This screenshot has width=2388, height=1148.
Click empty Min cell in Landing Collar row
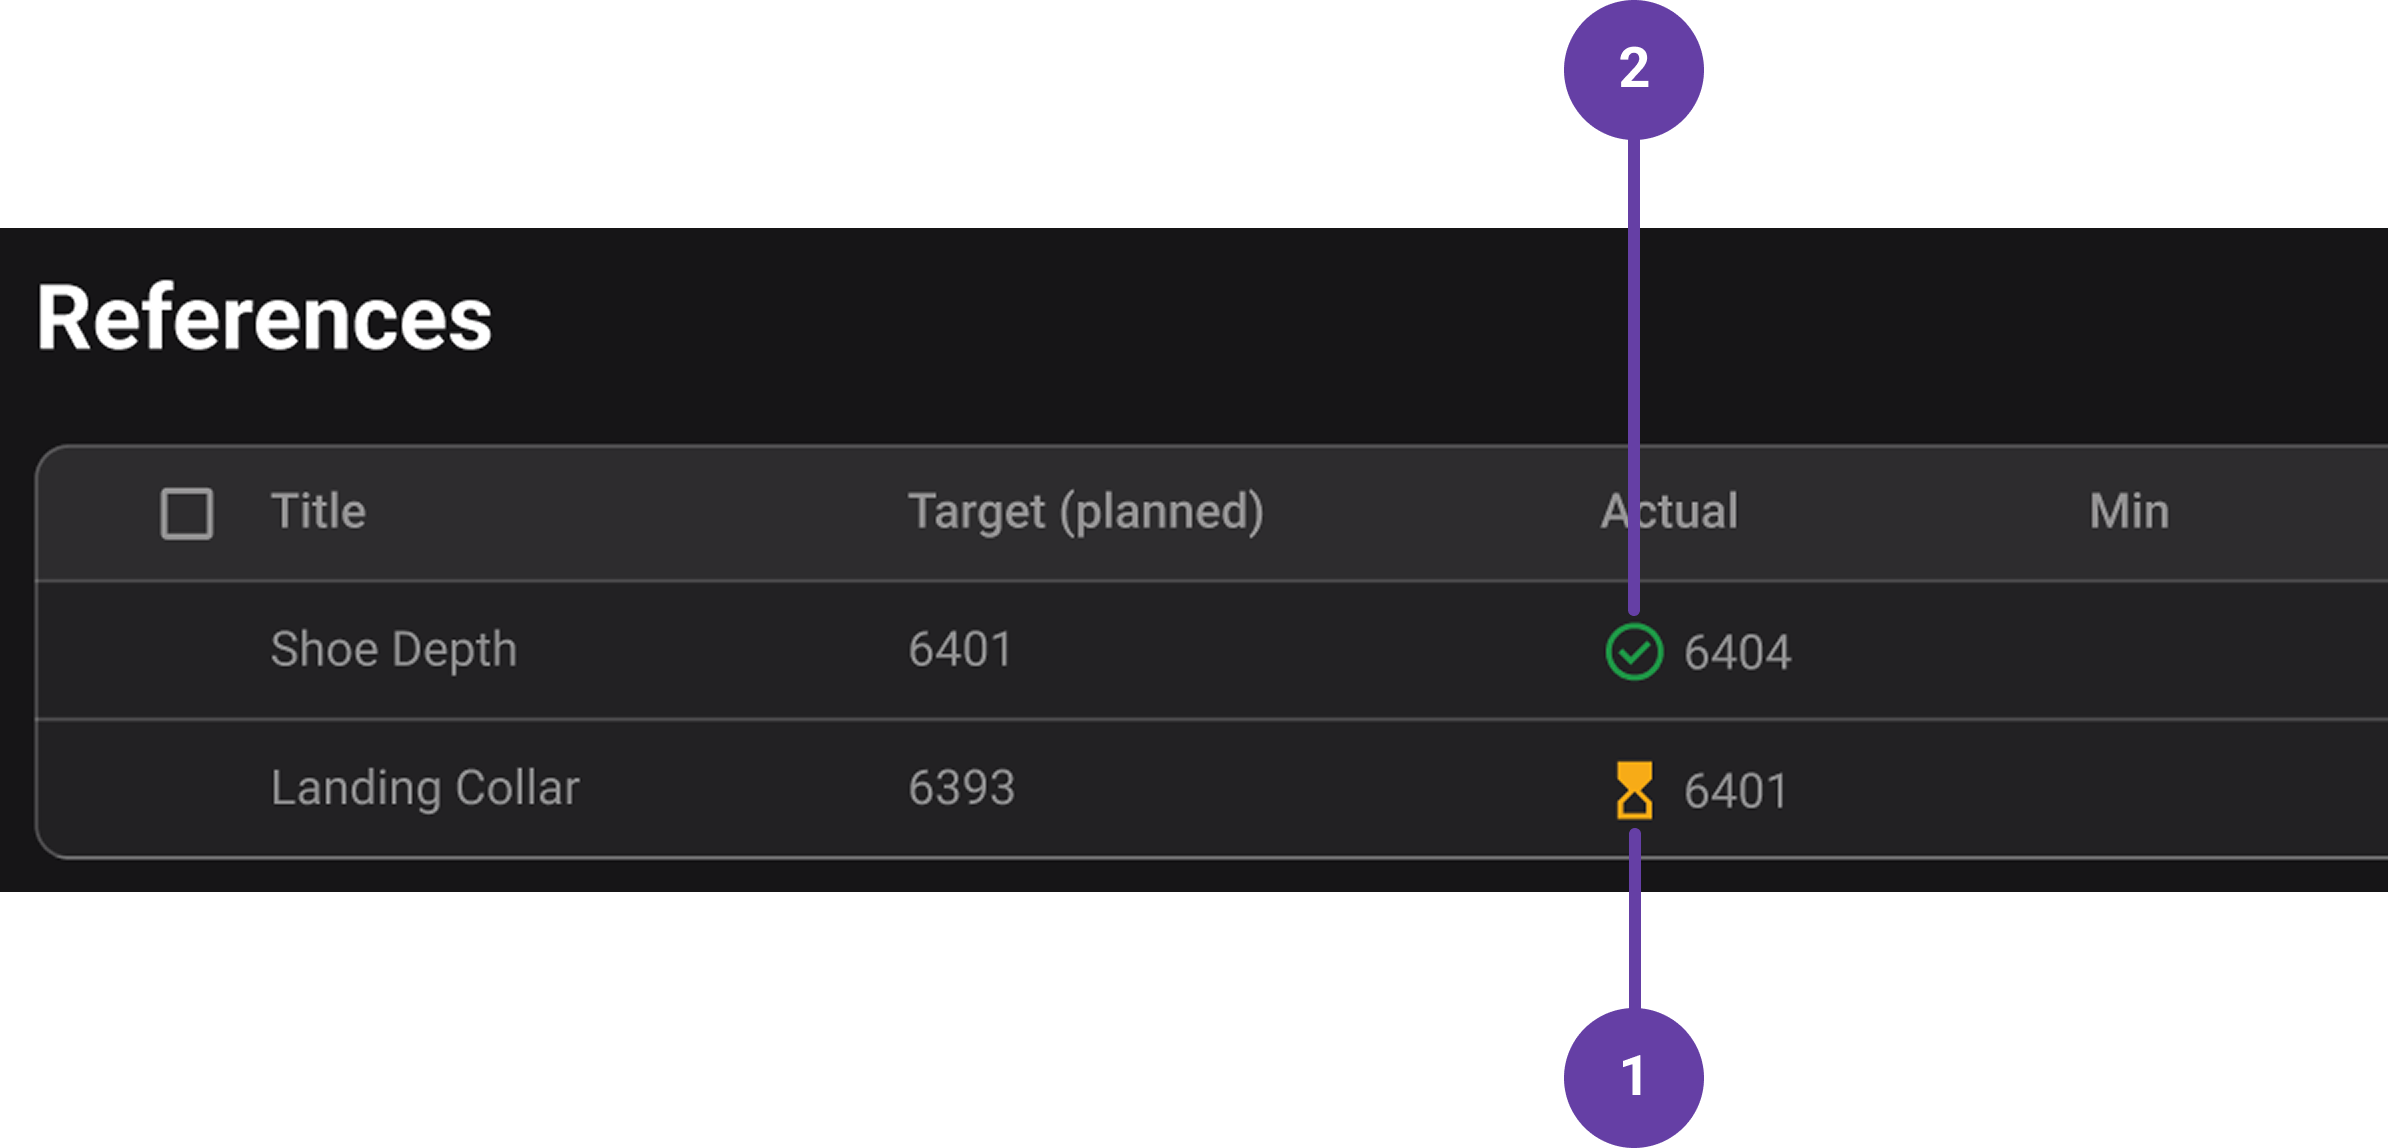2129,788
